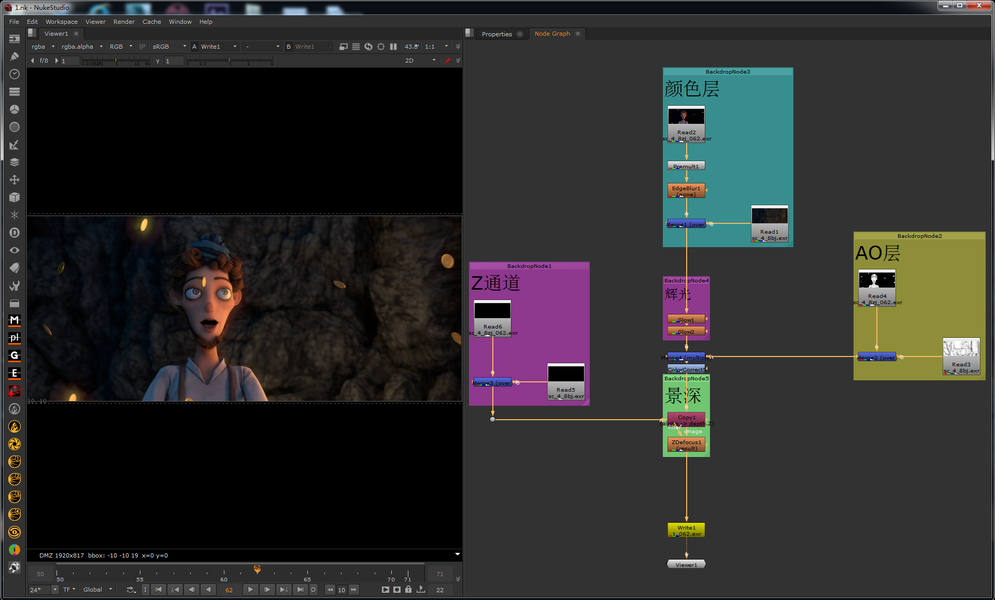
Task: Open the G plugin toolbar icon
Action: pos(14,356)
